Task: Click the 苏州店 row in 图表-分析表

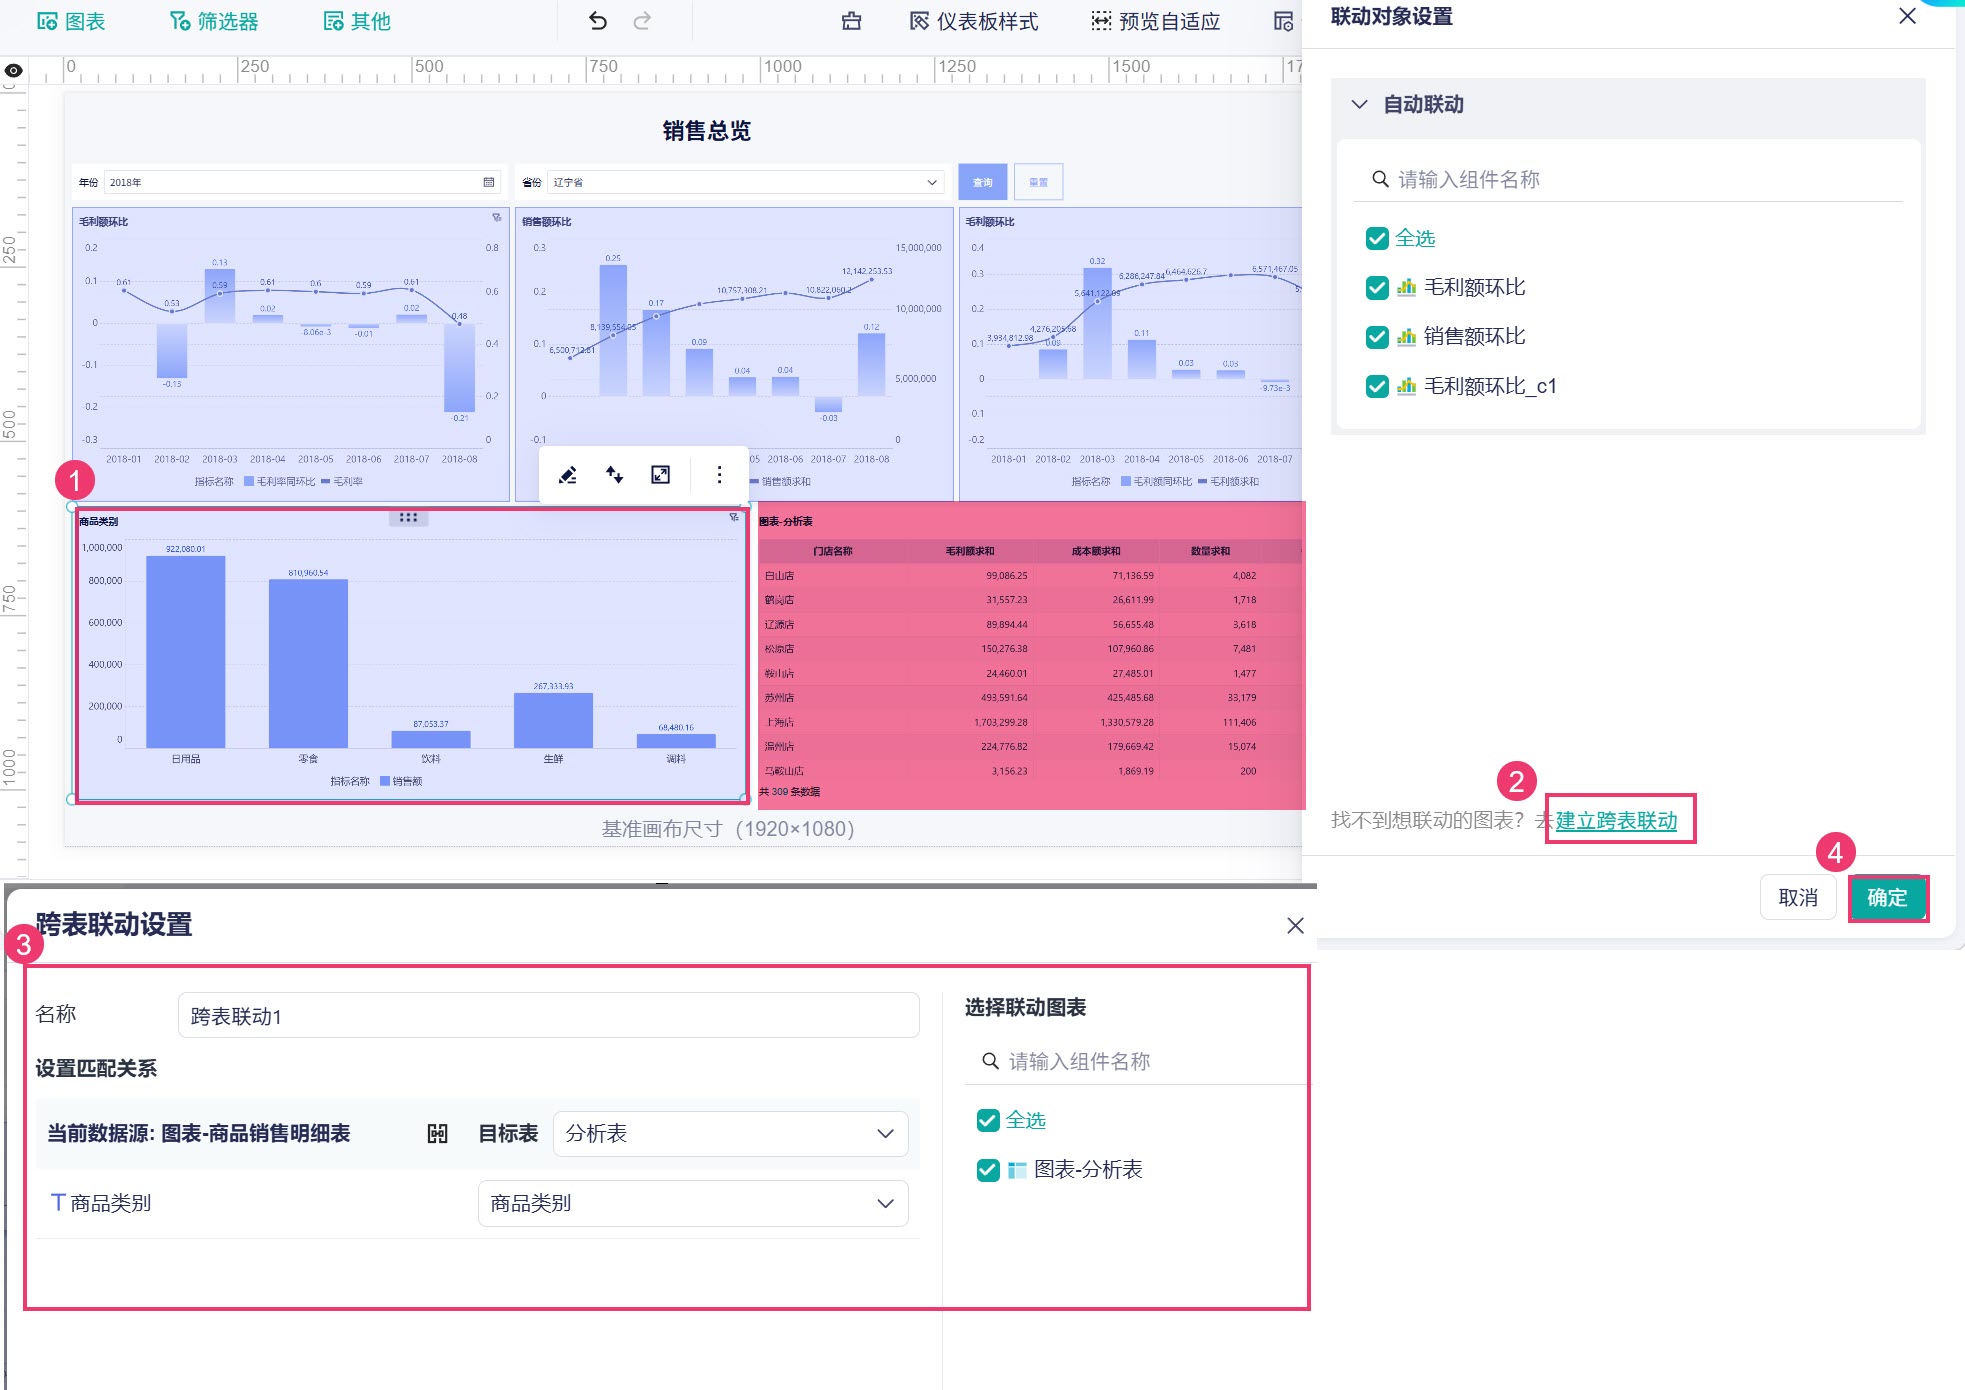Action: tap(1030, 698)
